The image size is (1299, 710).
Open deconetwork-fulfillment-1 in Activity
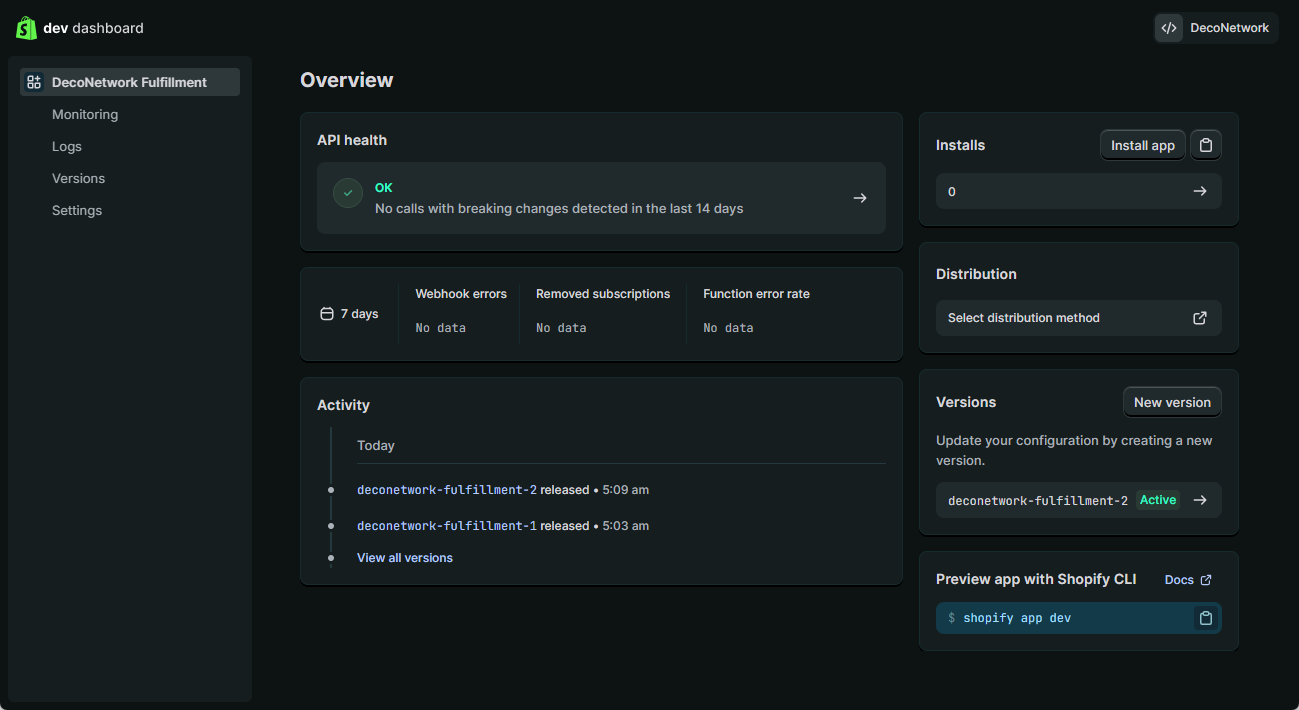447,526
